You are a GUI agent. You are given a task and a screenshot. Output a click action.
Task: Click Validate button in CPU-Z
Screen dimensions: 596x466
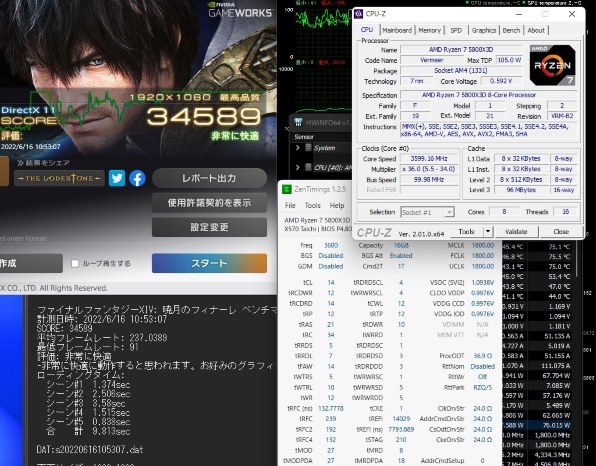point(516,231)
